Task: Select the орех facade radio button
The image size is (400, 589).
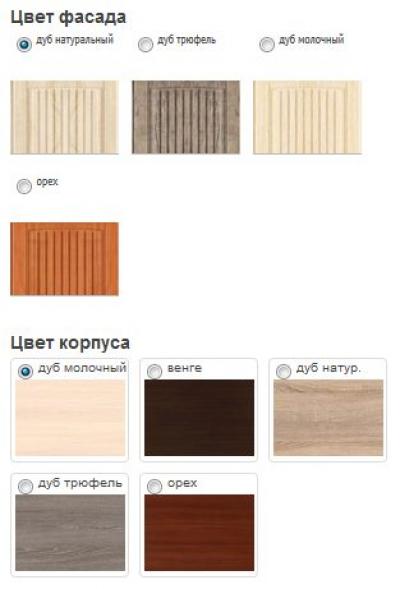Action: click(24, 186)
